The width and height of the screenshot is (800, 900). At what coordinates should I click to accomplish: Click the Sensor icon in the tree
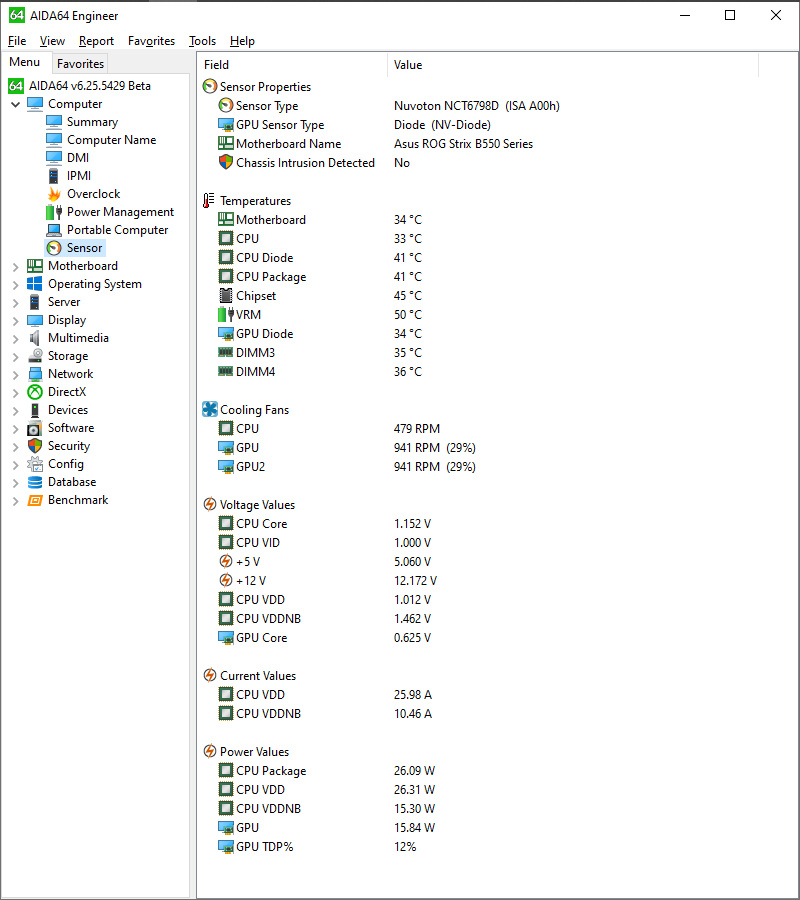pyautogui.click(x=54, y=248)
